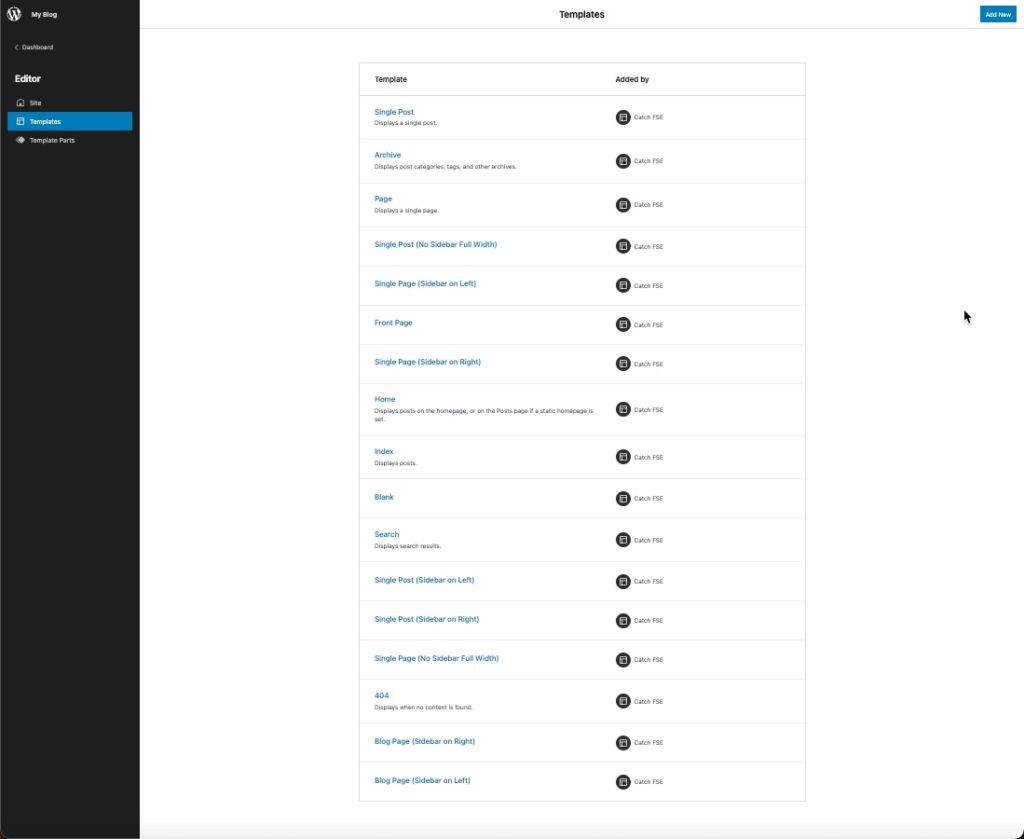Select Site in the Editor menu
This screenshot has height=839, width=1024.
pos(35,102)
